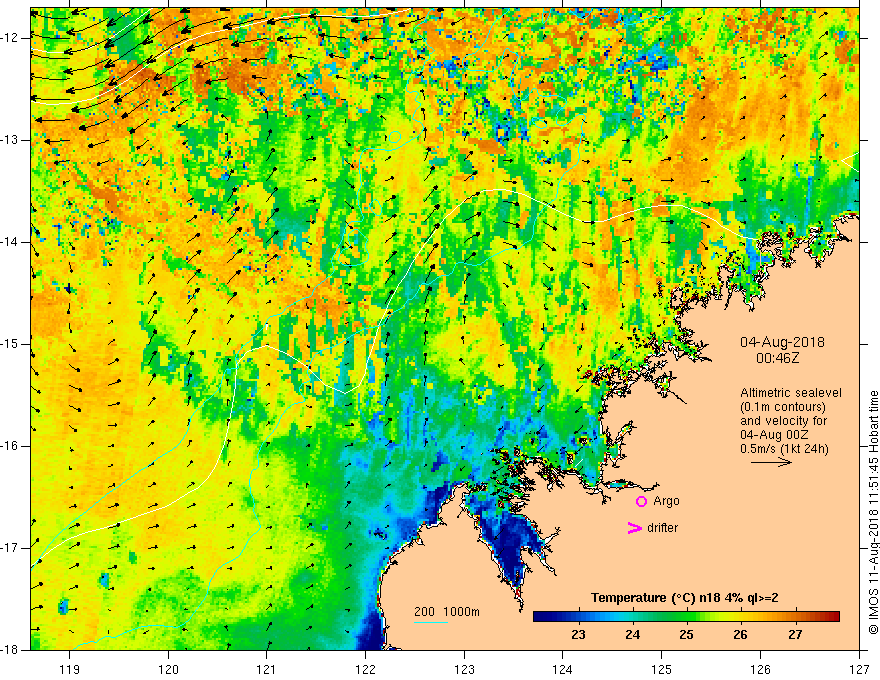This screenshot has width=880, height=680.
Task: Click the 0.5m/s velocity scale arrow
Action: pos(771,462)
